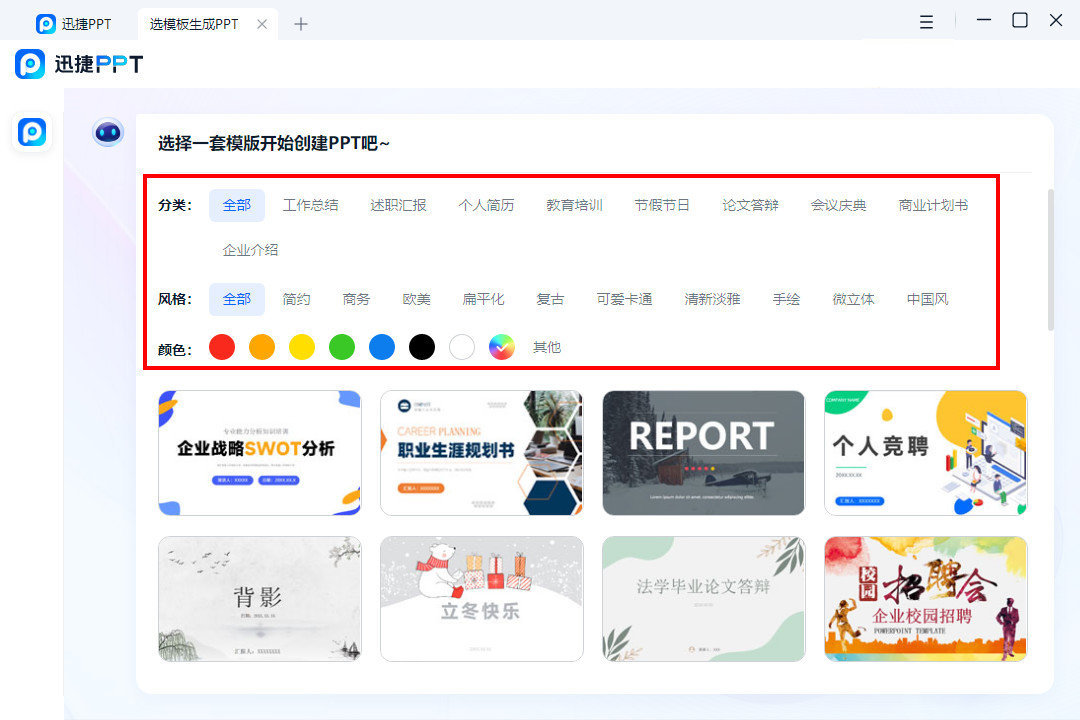Filter templates by 企业介绍
Viewport: 1080px width, 720px height.
click(250, 250)
